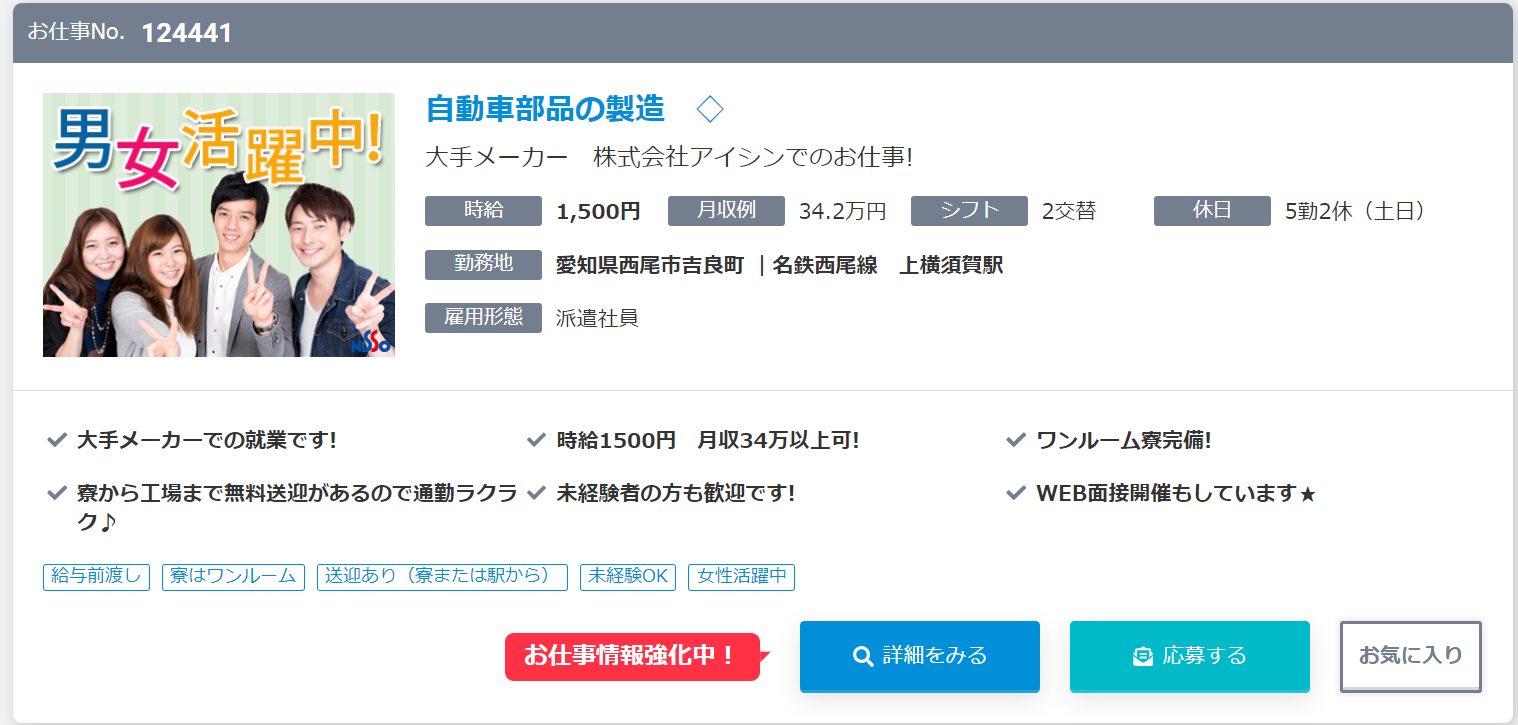Click the checkmark beside 大手メーカーでの就業です!
Viewport: 1518px width, 725px height.
[x=57, y=440]
